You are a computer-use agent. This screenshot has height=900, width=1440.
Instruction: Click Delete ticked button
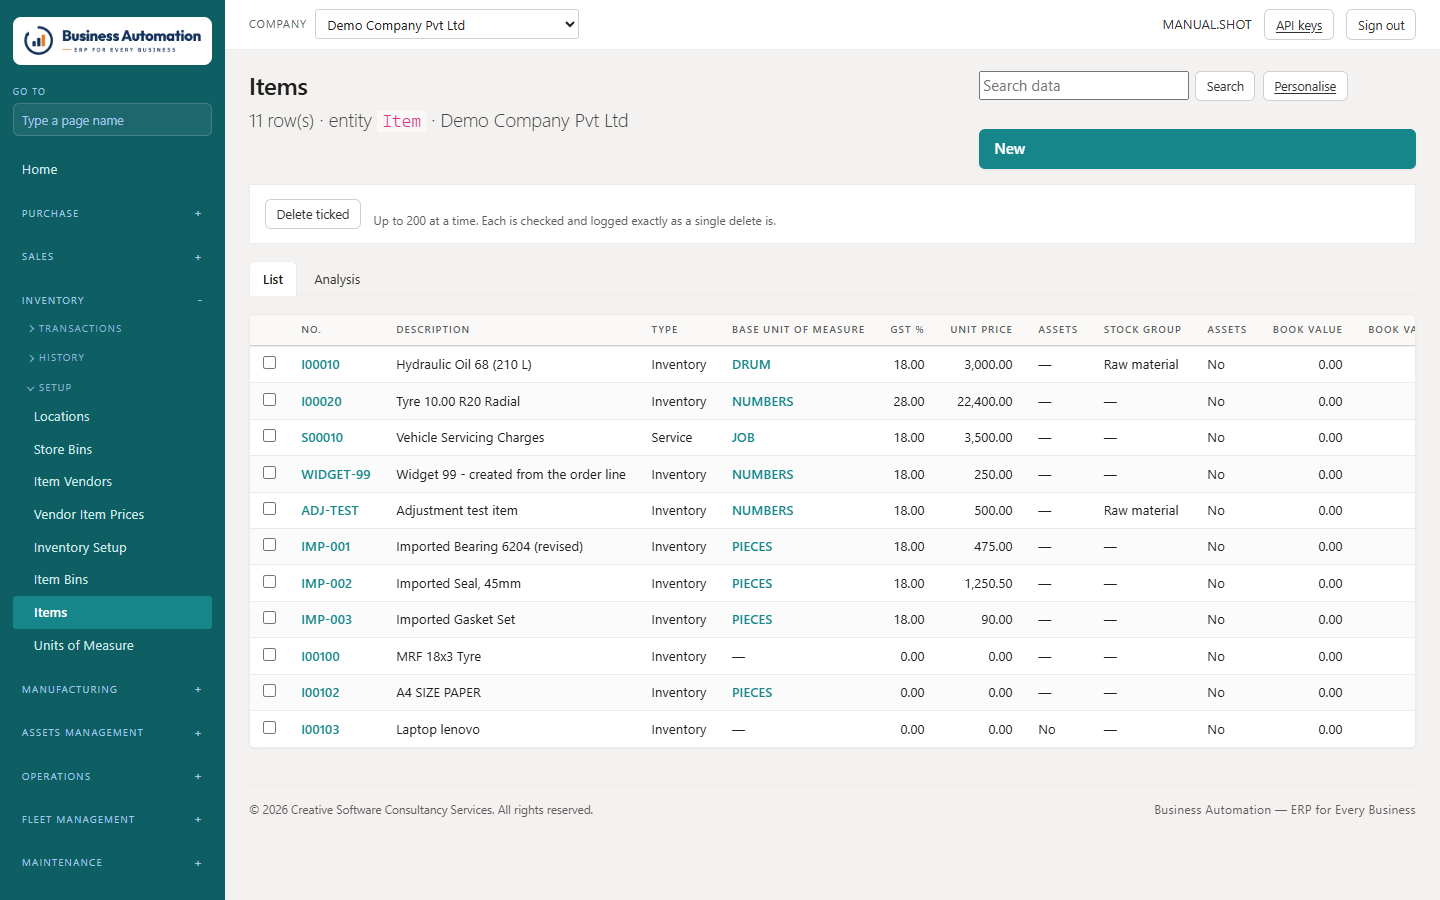coord(313,214)
